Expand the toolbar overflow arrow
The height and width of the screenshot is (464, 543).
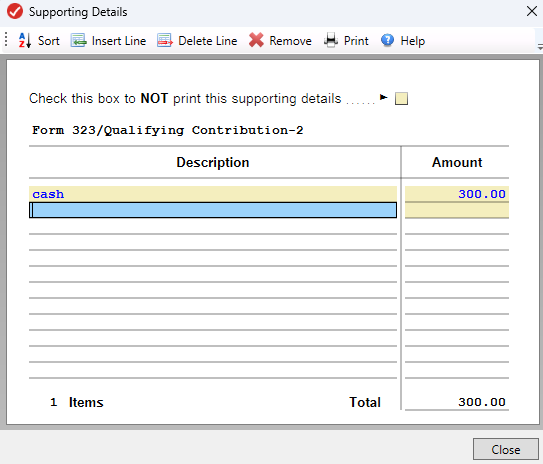[x=540, y=46]
